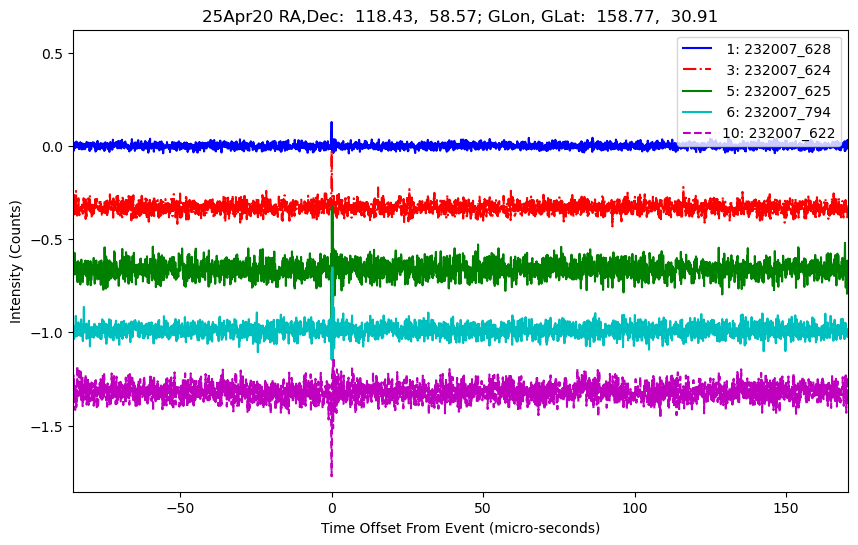This screenshot has width=858, height=545.
Task: Click the −50 x-axis tick label
Action: (x=180, y=508)
